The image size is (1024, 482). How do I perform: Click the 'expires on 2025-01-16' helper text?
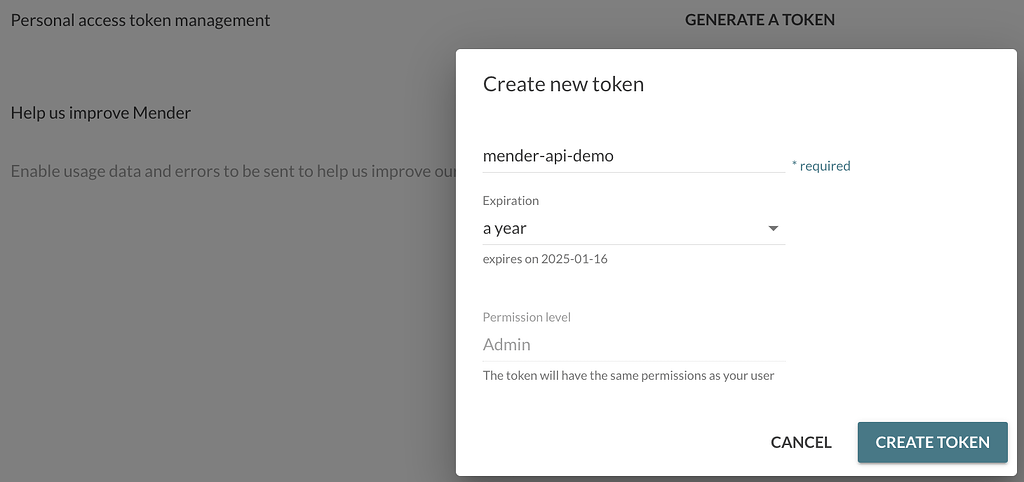(545, 260)
